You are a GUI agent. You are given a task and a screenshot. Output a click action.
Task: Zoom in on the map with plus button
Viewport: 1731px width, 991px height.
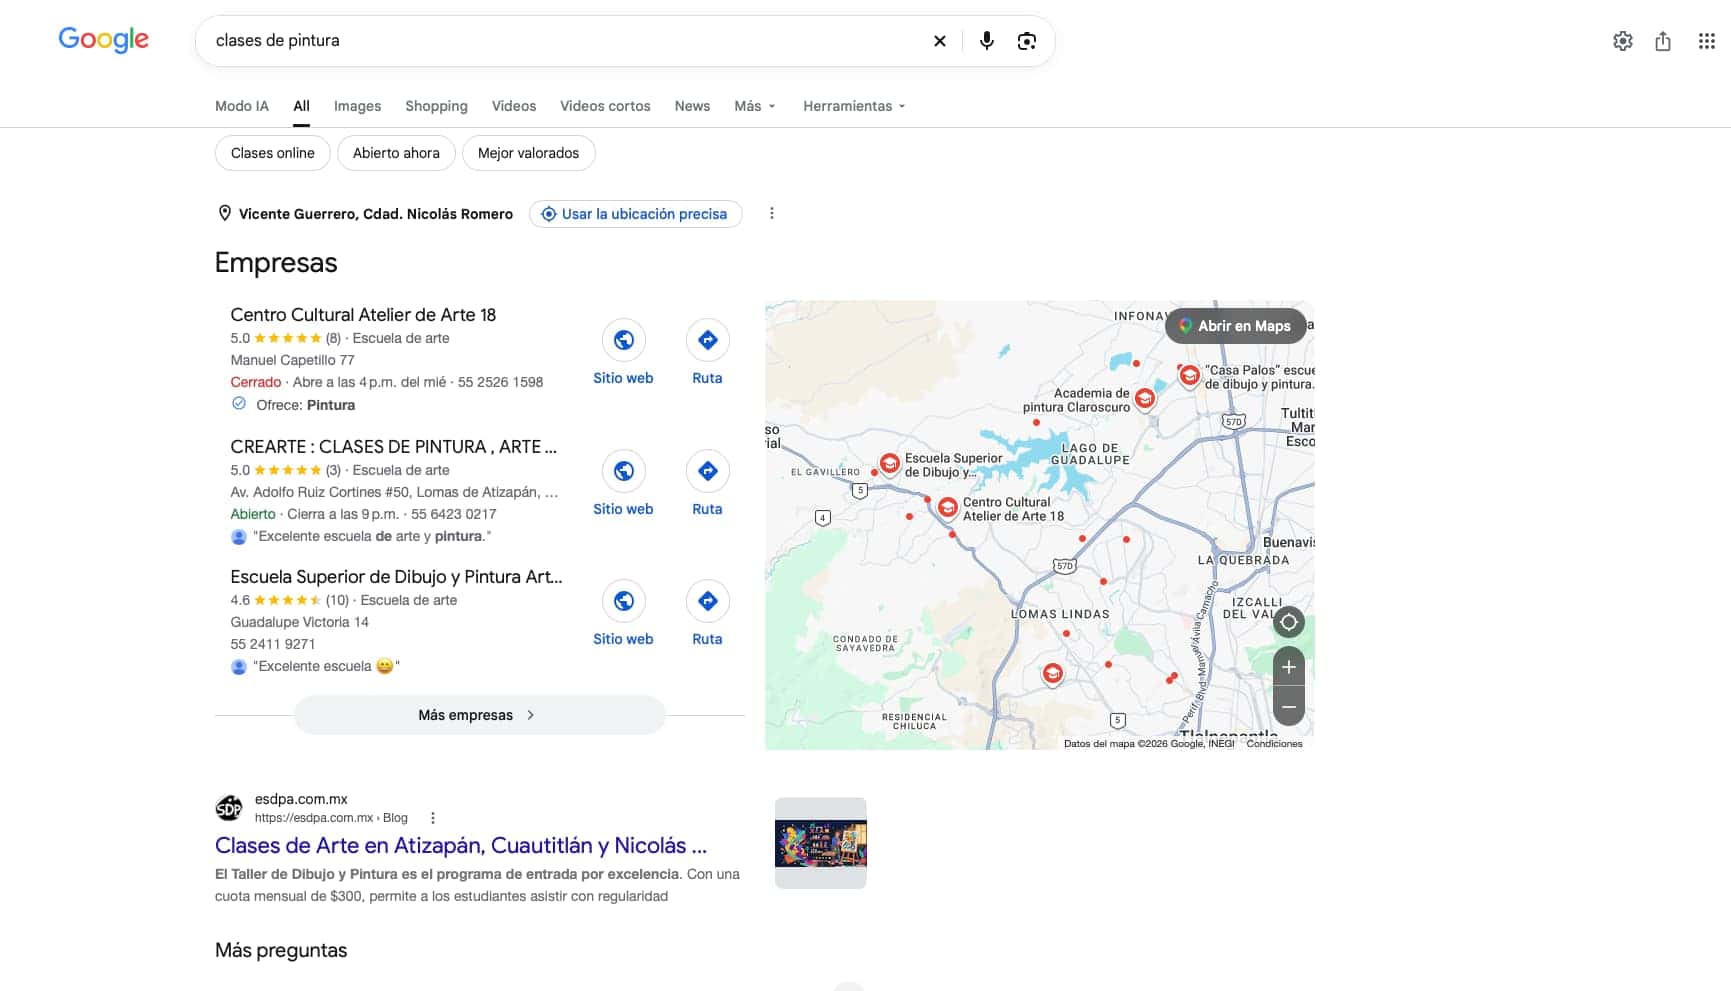pyautogui.click(x=1288, y=667)
